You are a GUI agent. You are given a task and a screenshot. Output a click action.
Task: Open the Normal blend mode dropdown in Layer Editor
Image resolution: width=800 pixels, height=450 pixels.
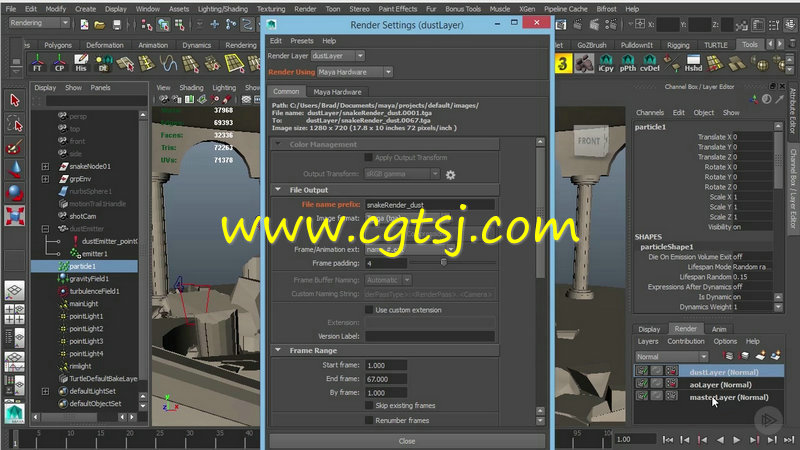tap(672, 357)
